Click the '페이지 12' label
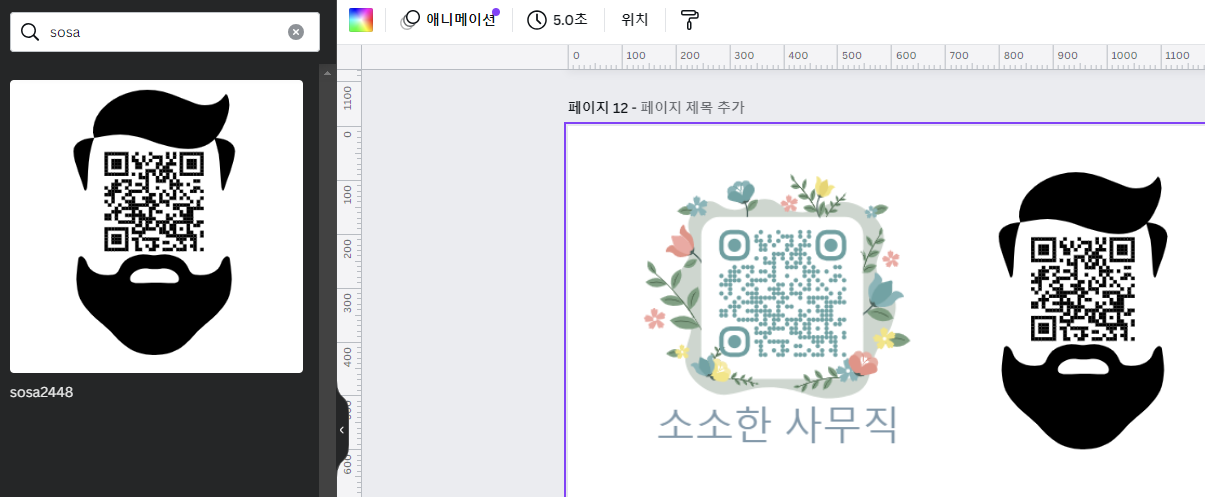 (x=597, y=107)
